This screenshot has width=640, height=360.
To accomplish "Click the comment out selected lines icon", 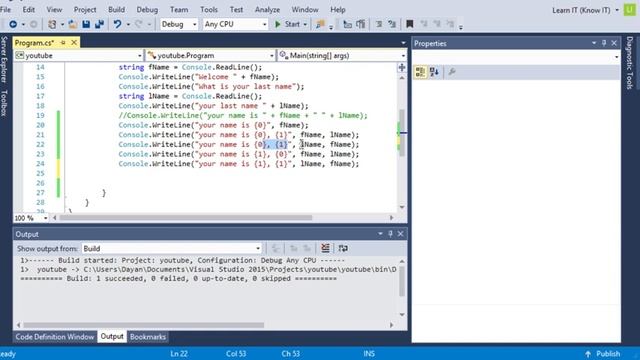I will (379, 24).
